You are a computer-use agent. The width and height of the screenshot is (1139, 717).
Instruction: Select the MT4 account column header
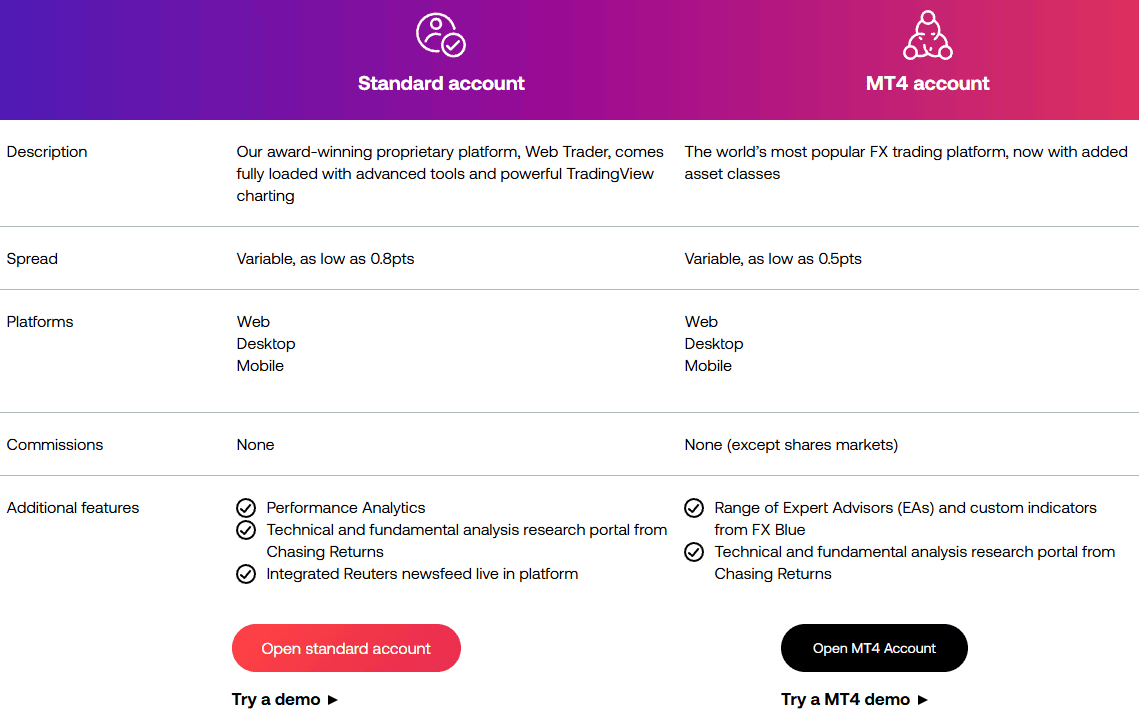[929, 83]
